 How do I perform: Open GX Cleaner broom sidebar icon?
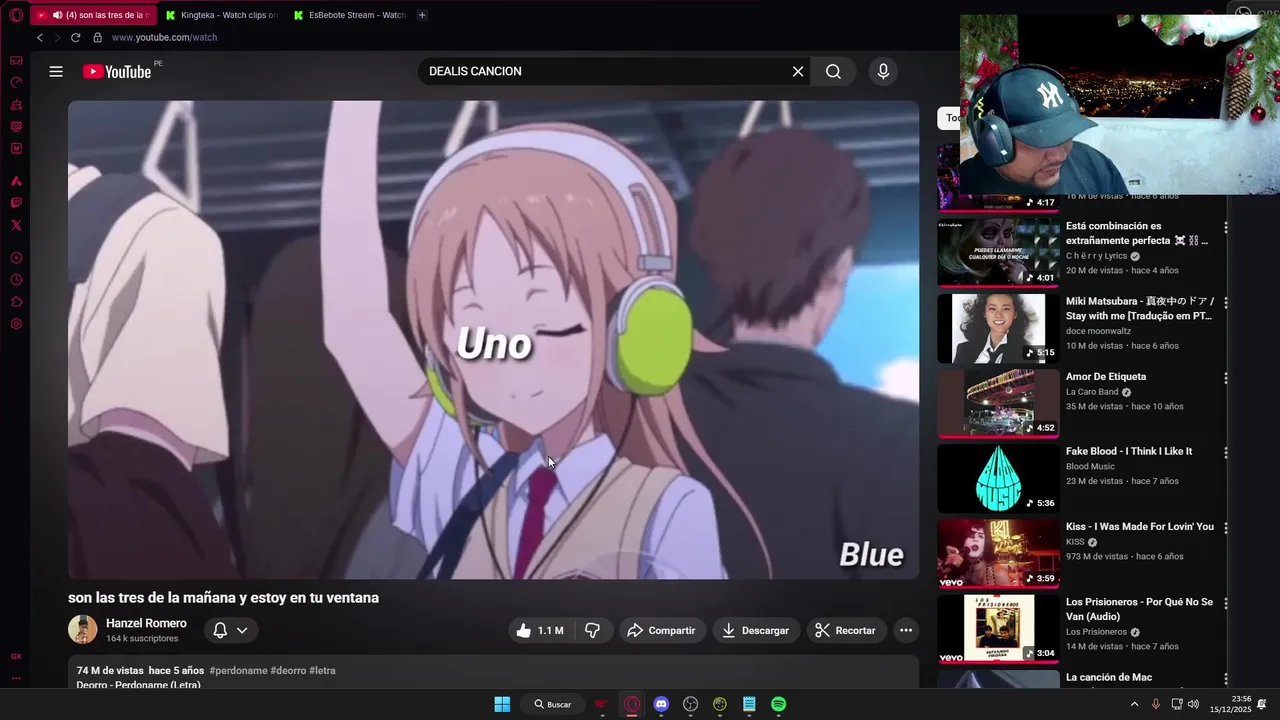point(16,104)
